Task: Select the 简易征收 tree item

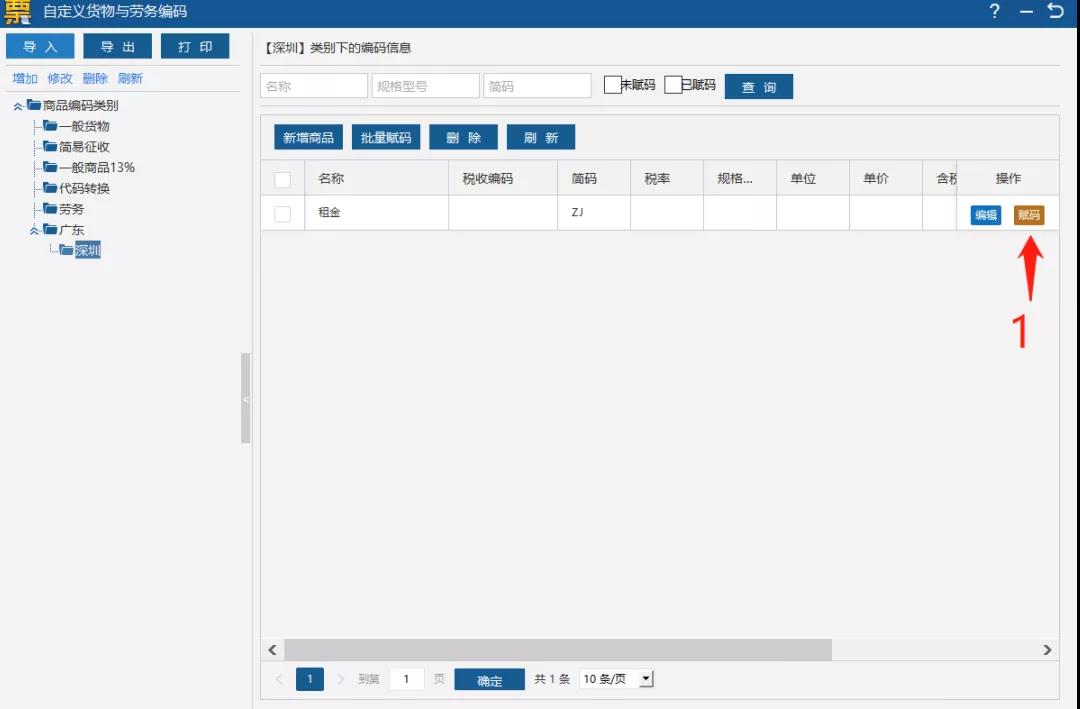Action: click(84, 147)
